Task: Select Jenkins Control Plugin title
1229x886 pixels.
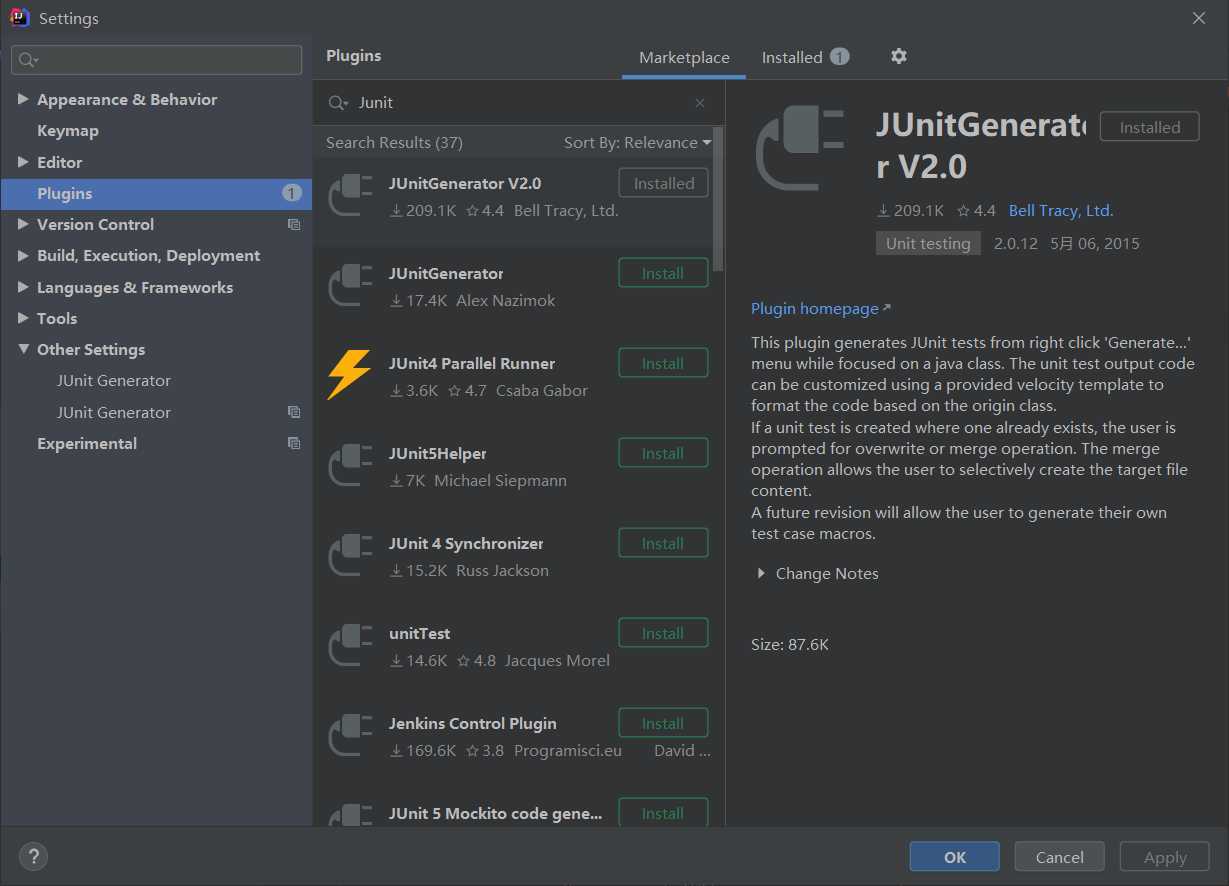Action: 473,724
